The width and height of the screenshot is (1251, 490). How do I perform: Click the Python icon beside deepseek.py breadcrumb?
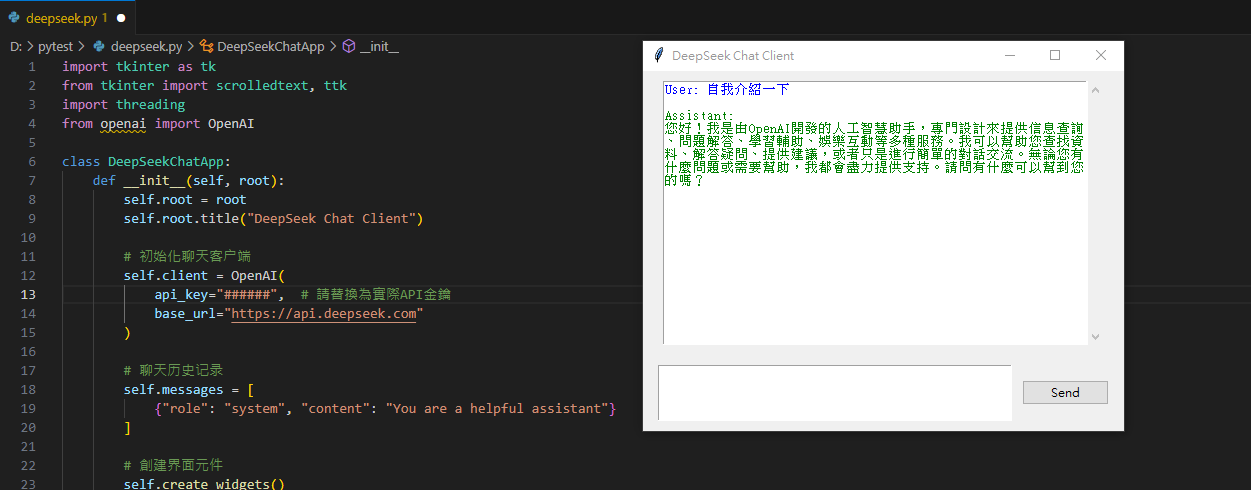point(99,46)
